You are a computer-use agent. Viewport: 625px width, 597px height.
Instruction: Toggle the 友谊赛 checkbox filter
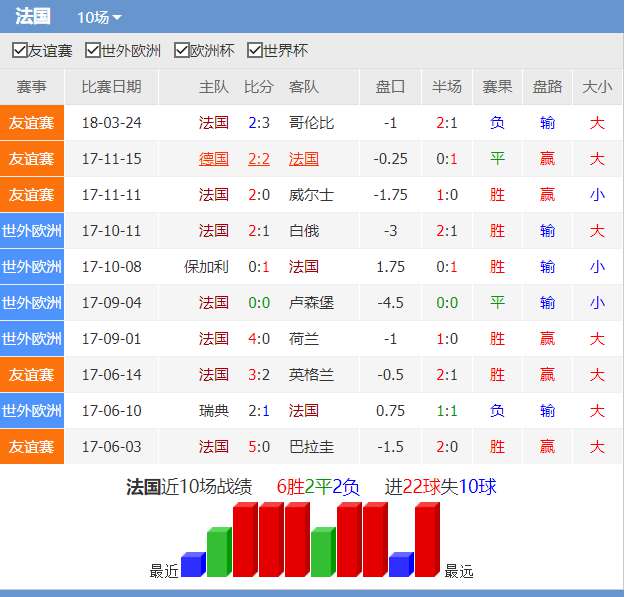pos(19,51)
